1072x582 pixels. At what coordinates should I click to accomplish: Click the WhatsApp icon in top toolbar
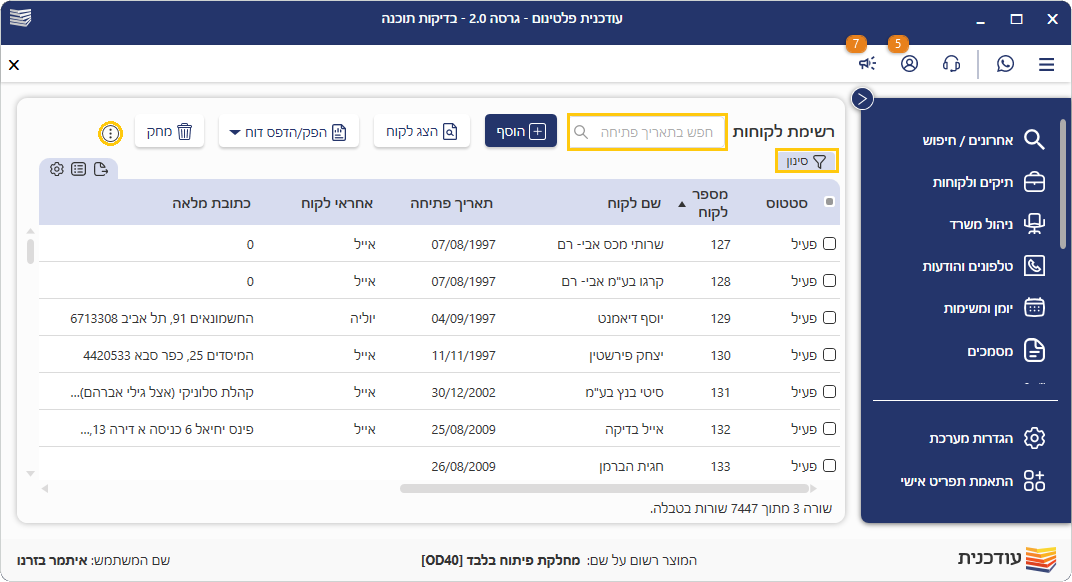click(1005, 64)
